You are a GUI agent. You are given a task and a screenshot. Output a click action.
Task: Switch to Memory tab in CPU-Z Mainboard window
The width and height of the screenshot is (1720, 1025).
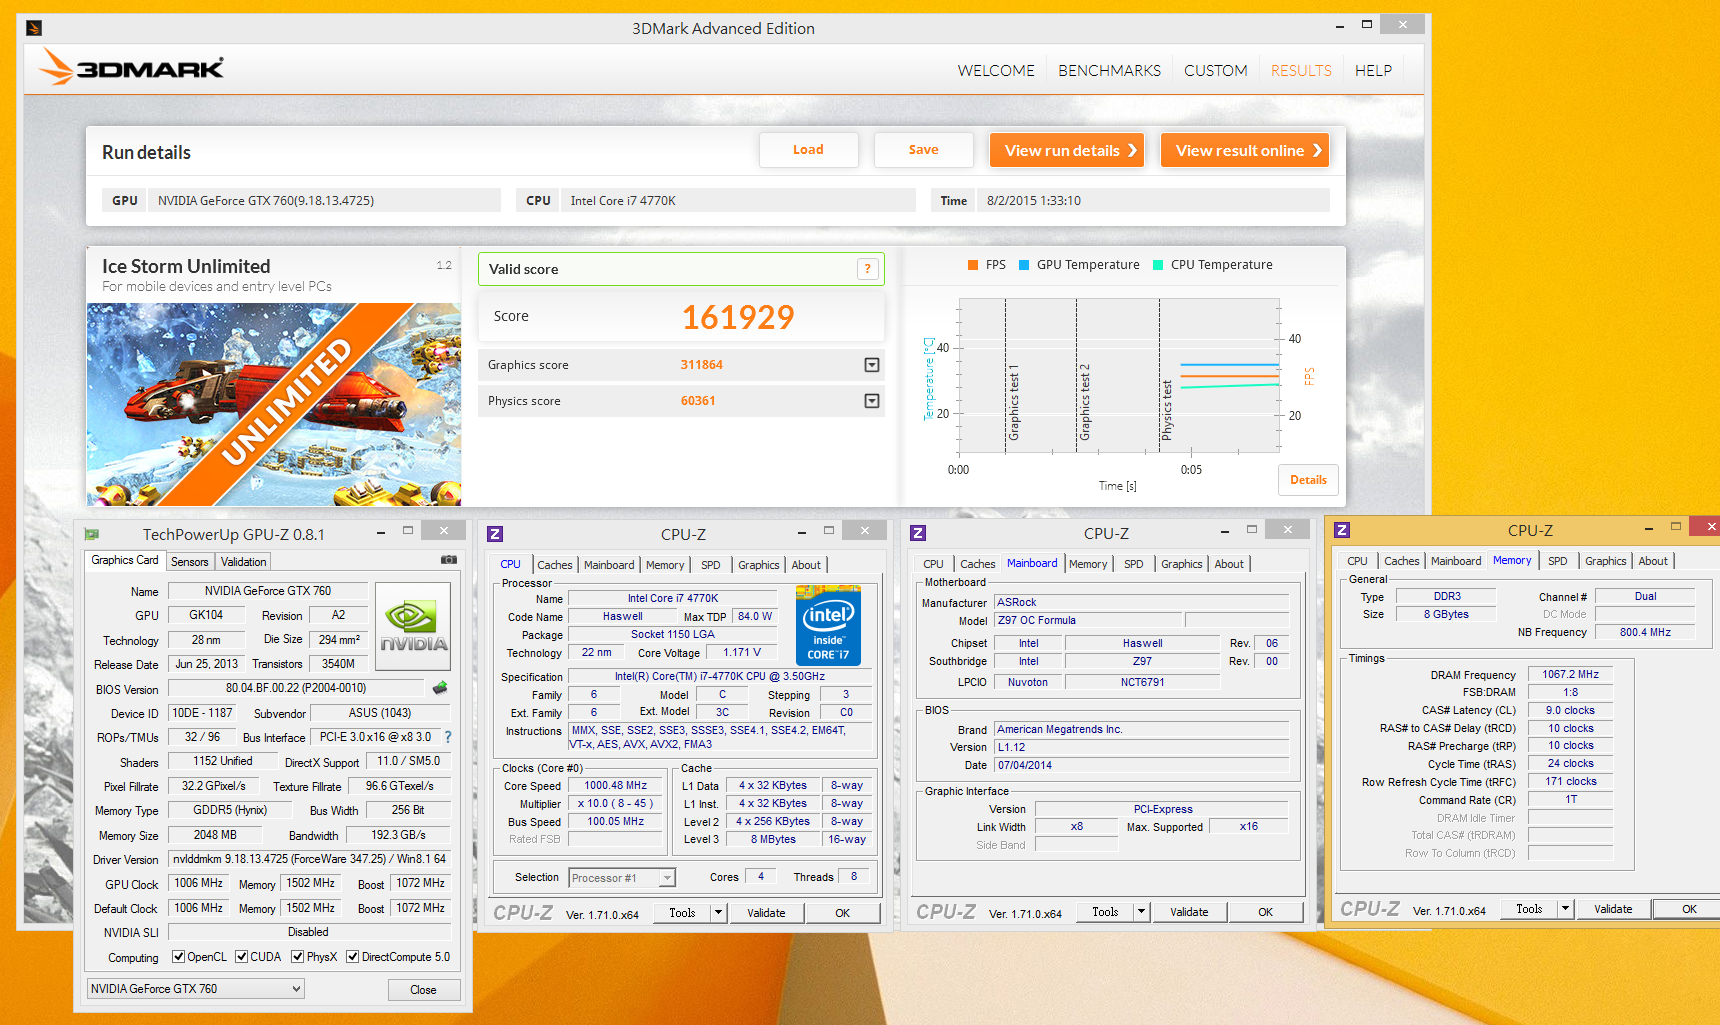(x=1088, y=564)
